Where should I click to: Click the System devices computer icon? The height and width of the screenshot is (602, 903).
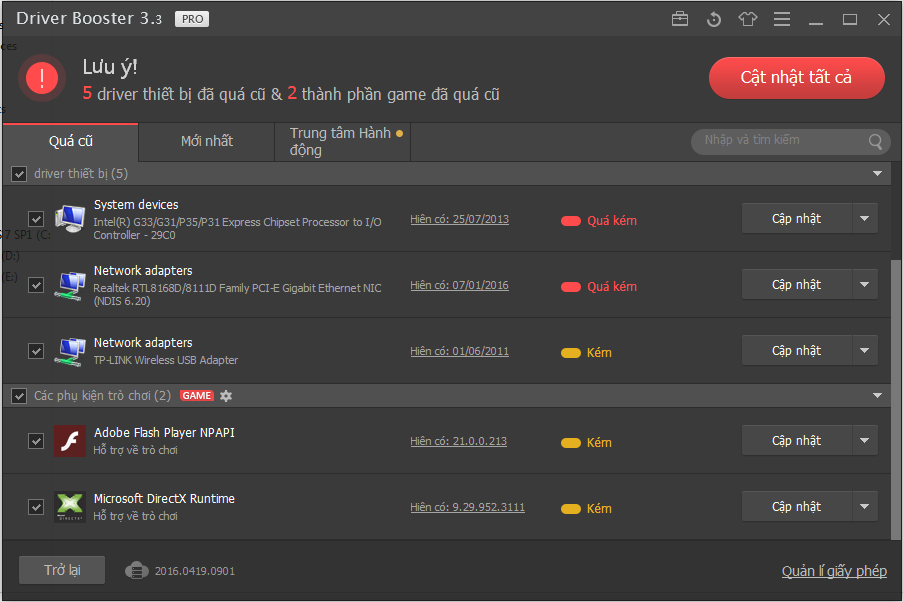(x=70, y=219)
